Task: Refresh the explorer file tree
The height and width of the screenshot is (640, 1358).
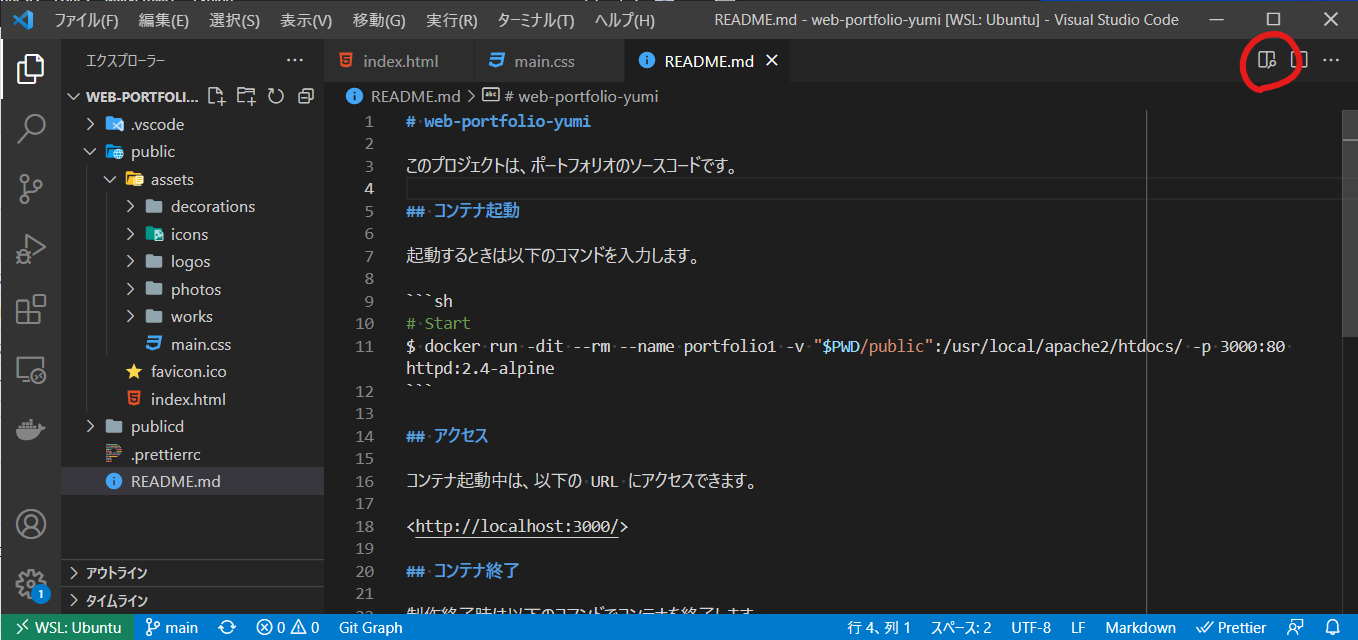Action: click(x=276, y=96)
